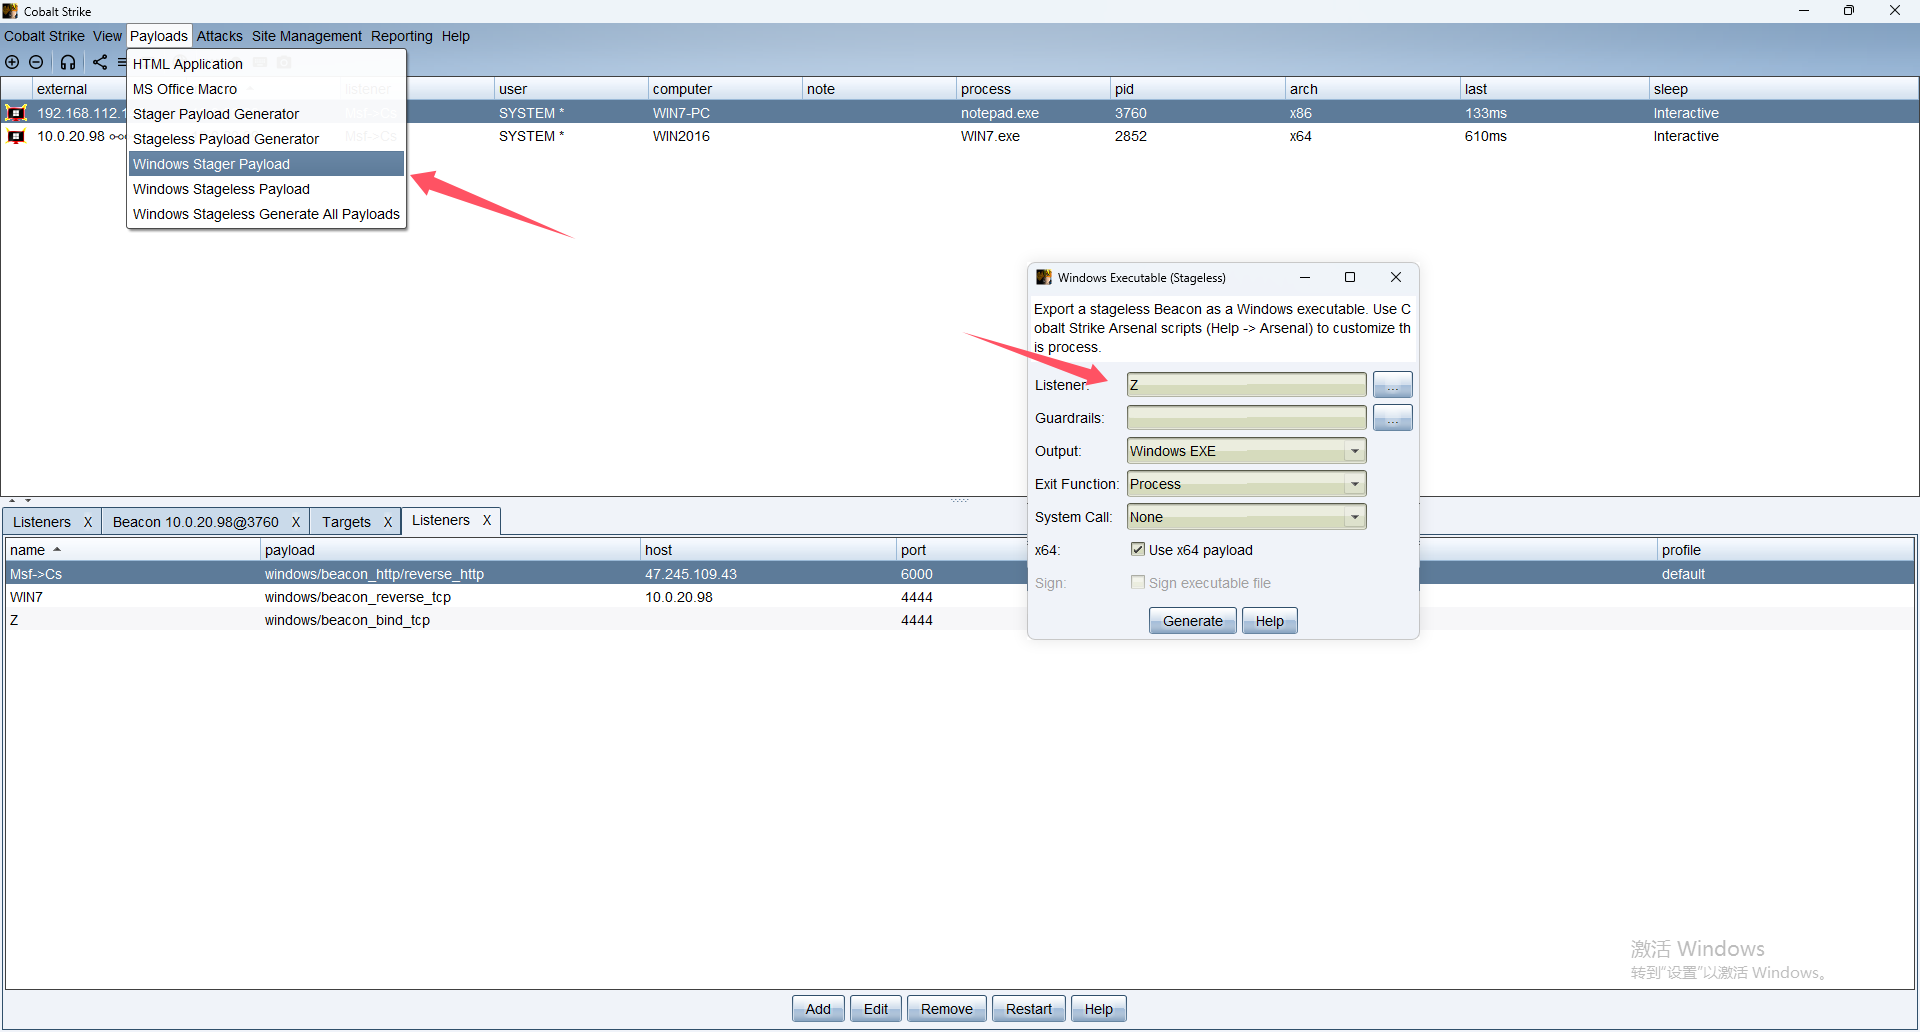1920x1032 pixels.
Task: Close the Targets tab with X
Action: click(388, 522)
